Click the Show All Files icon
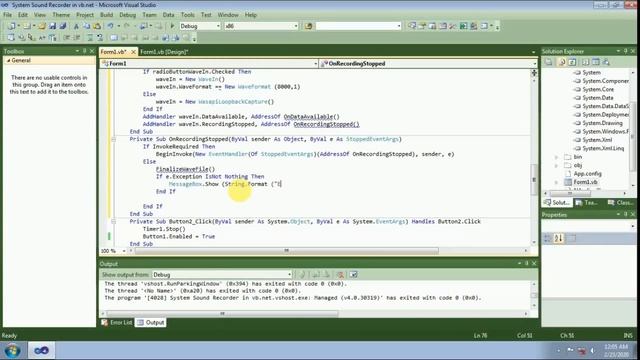This screenshot has height=360, width=640. click(562, 62)
